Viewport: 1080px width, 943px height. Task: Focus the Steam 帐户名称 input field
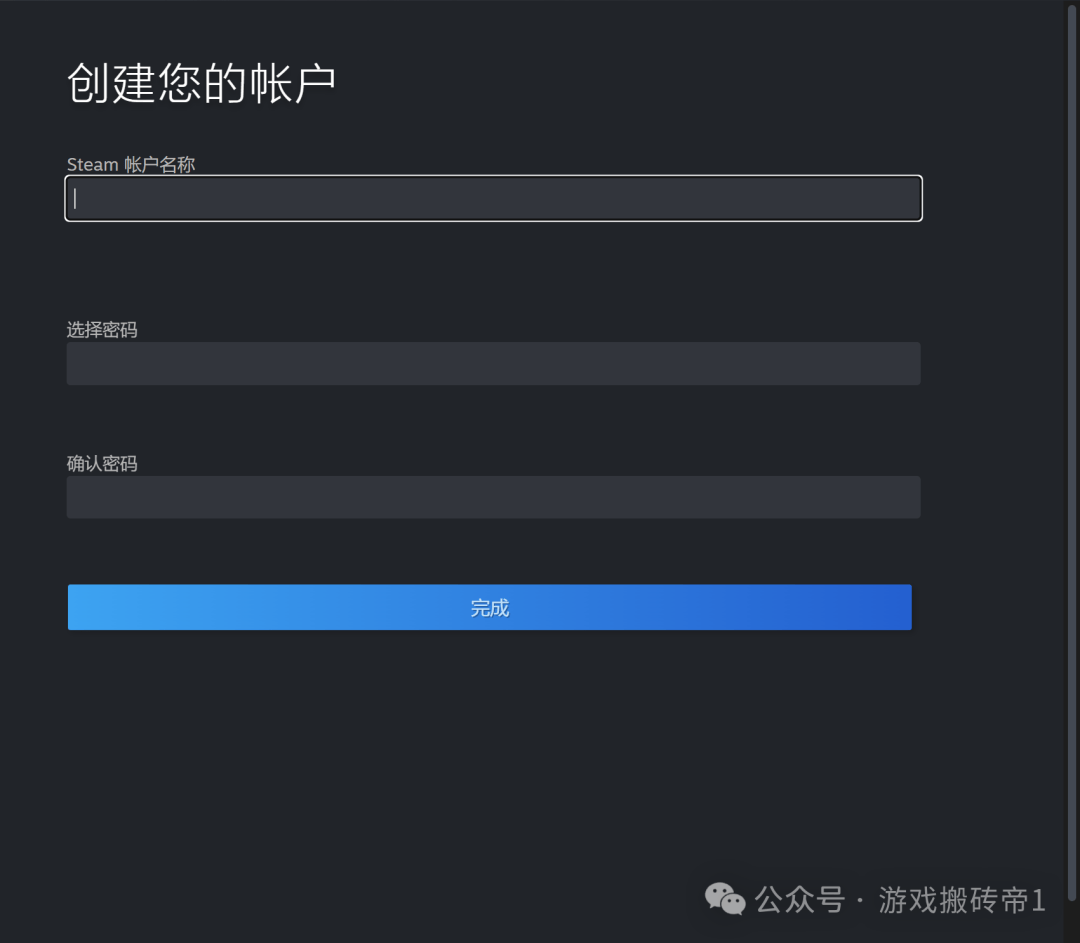(x=493, y=199)
